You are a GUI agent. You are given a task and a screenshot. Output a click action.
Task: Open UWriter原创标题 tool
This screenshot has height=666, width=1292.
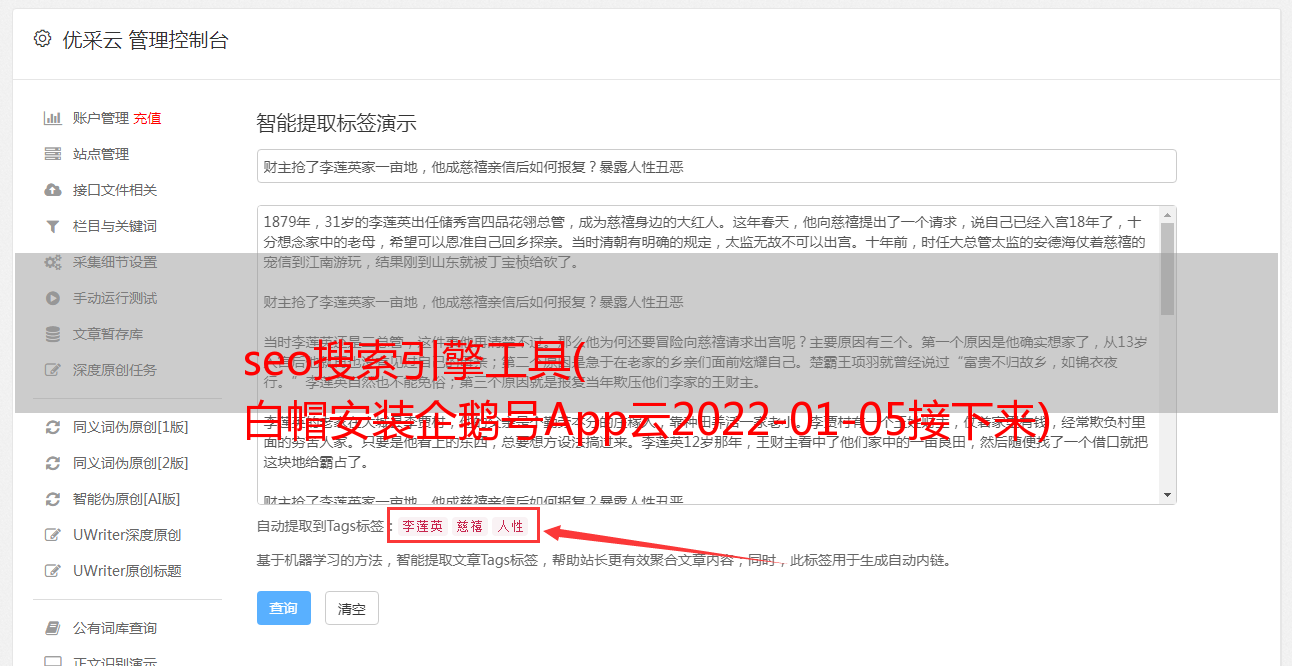coord(127,571)
